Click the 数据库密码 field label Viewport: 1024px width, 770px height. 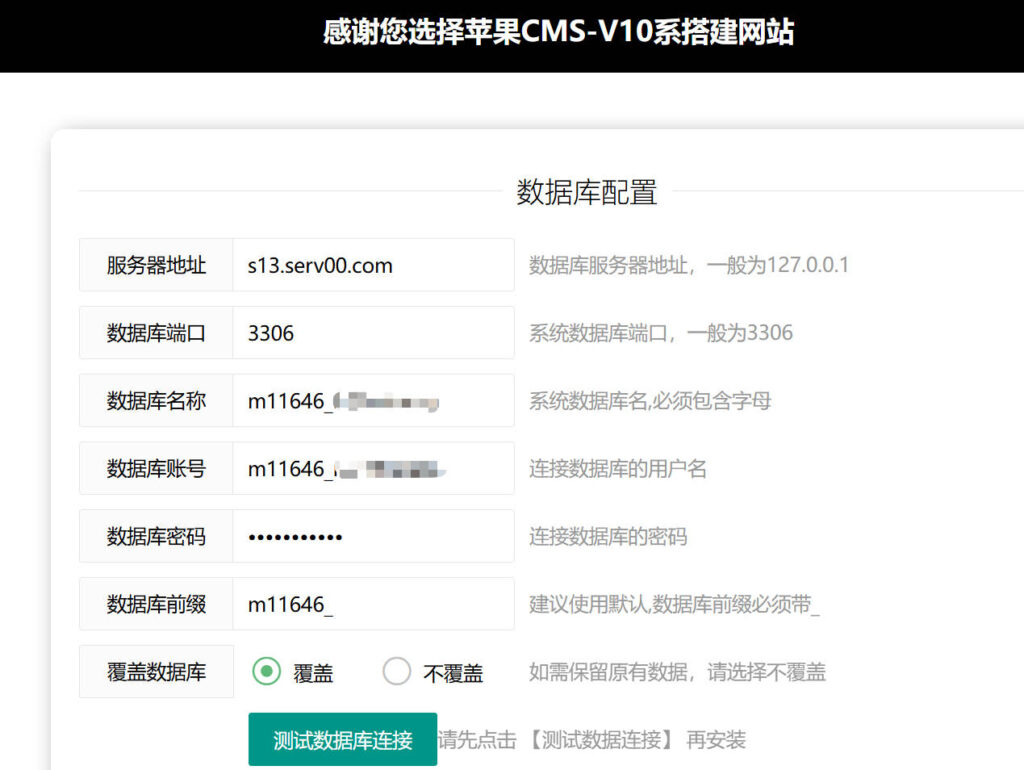(156, 537)
